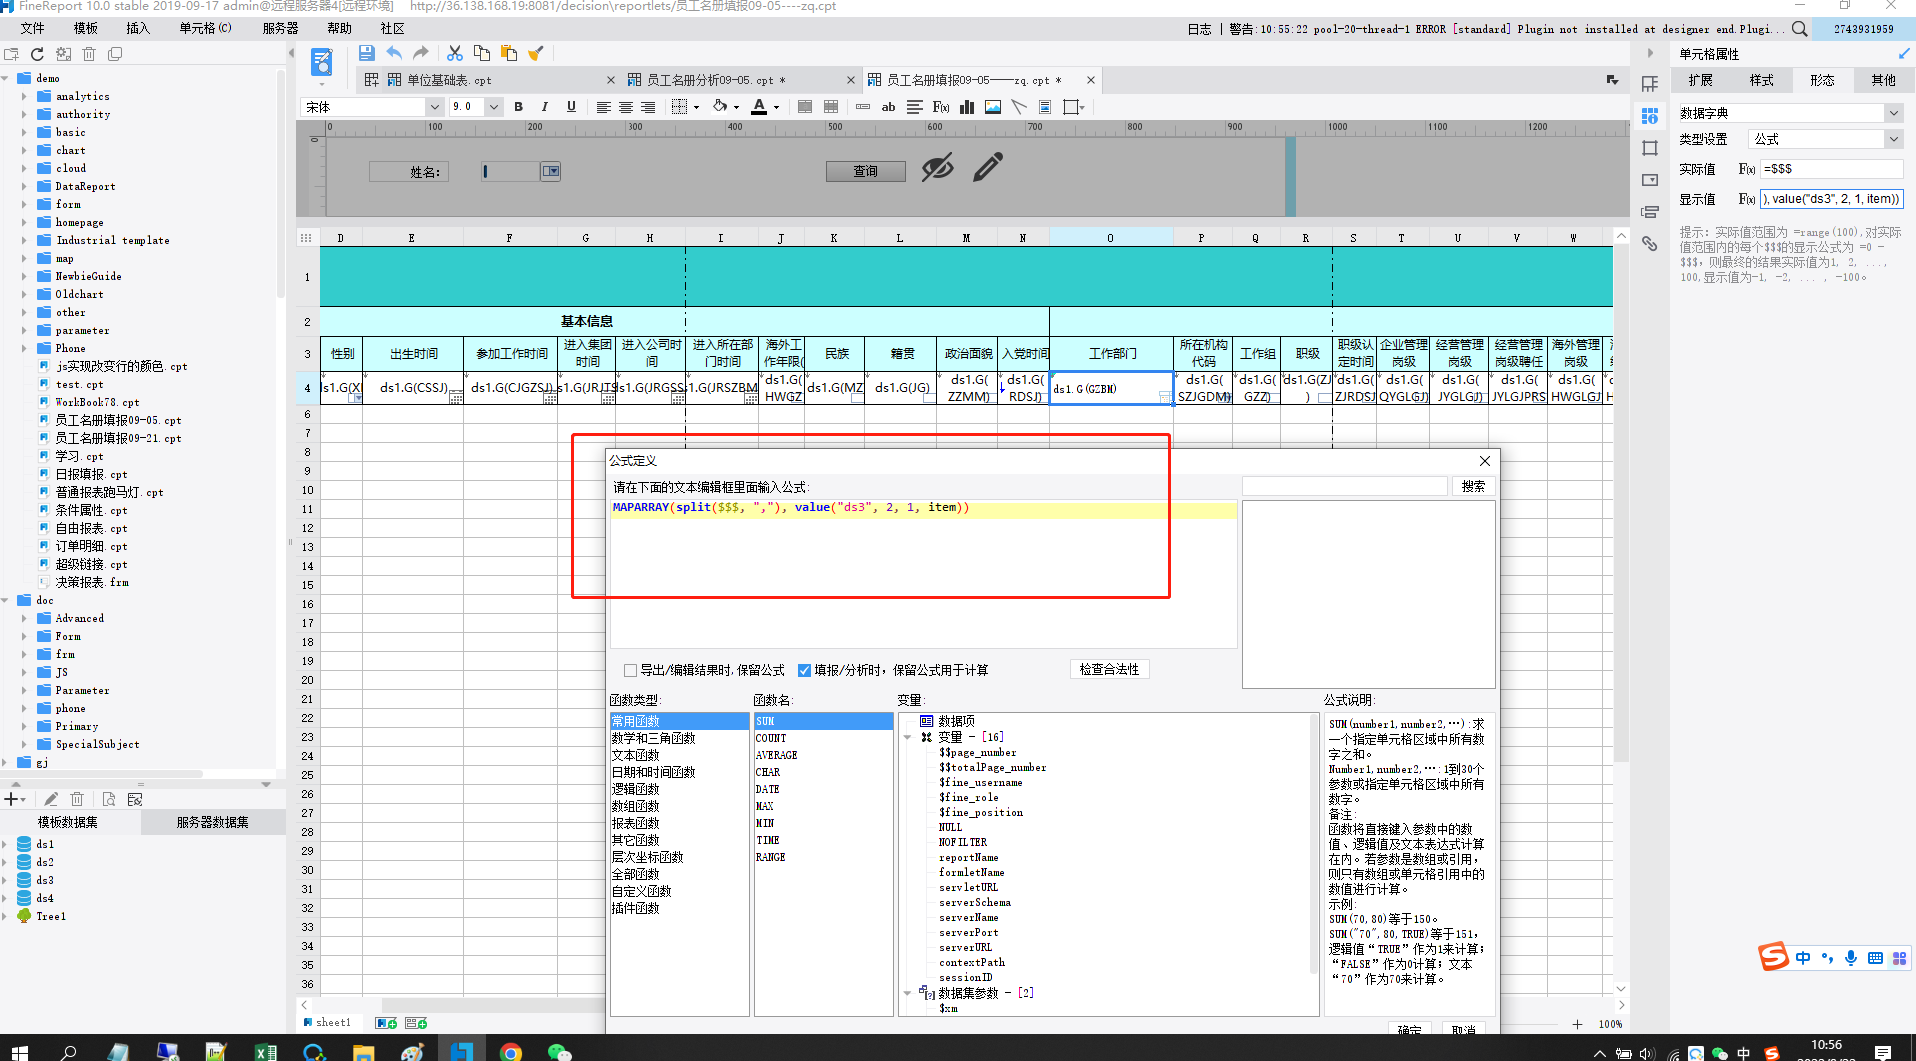Unmerge the selected cells
Viewport: 1916px width, 1061px height.
click(x=831, y=107)
